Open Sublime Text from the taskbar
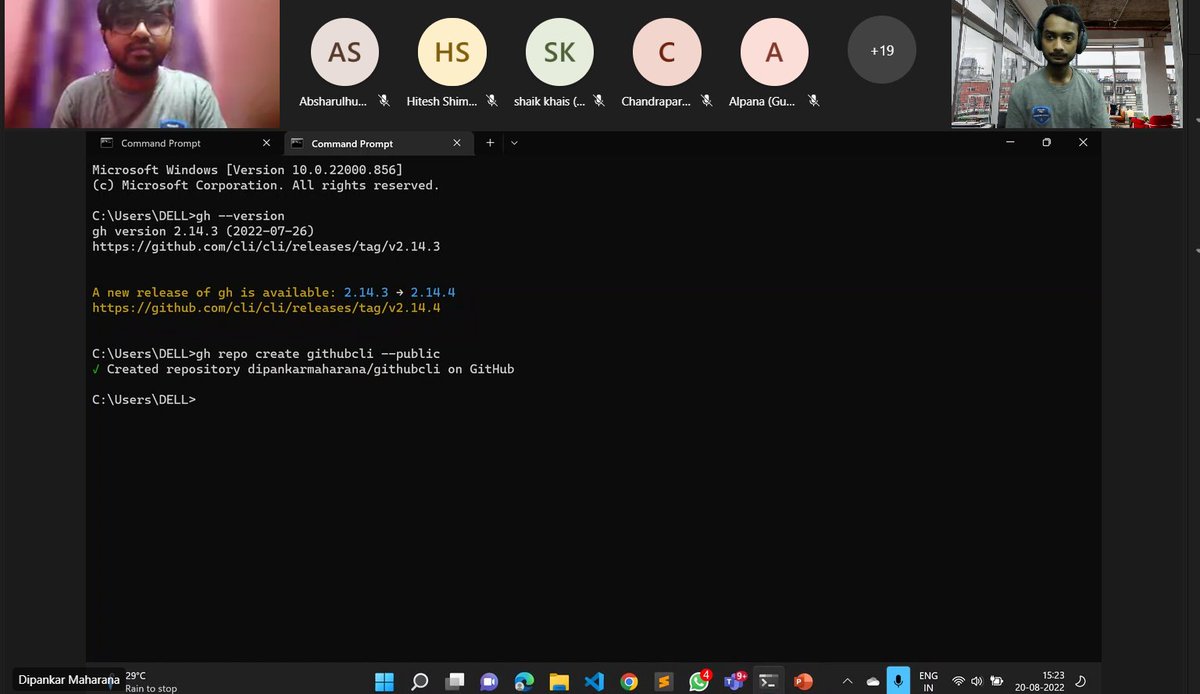The width and height of the screenshot is (1200, 694). pyautogui.click(x=664, y=681)
